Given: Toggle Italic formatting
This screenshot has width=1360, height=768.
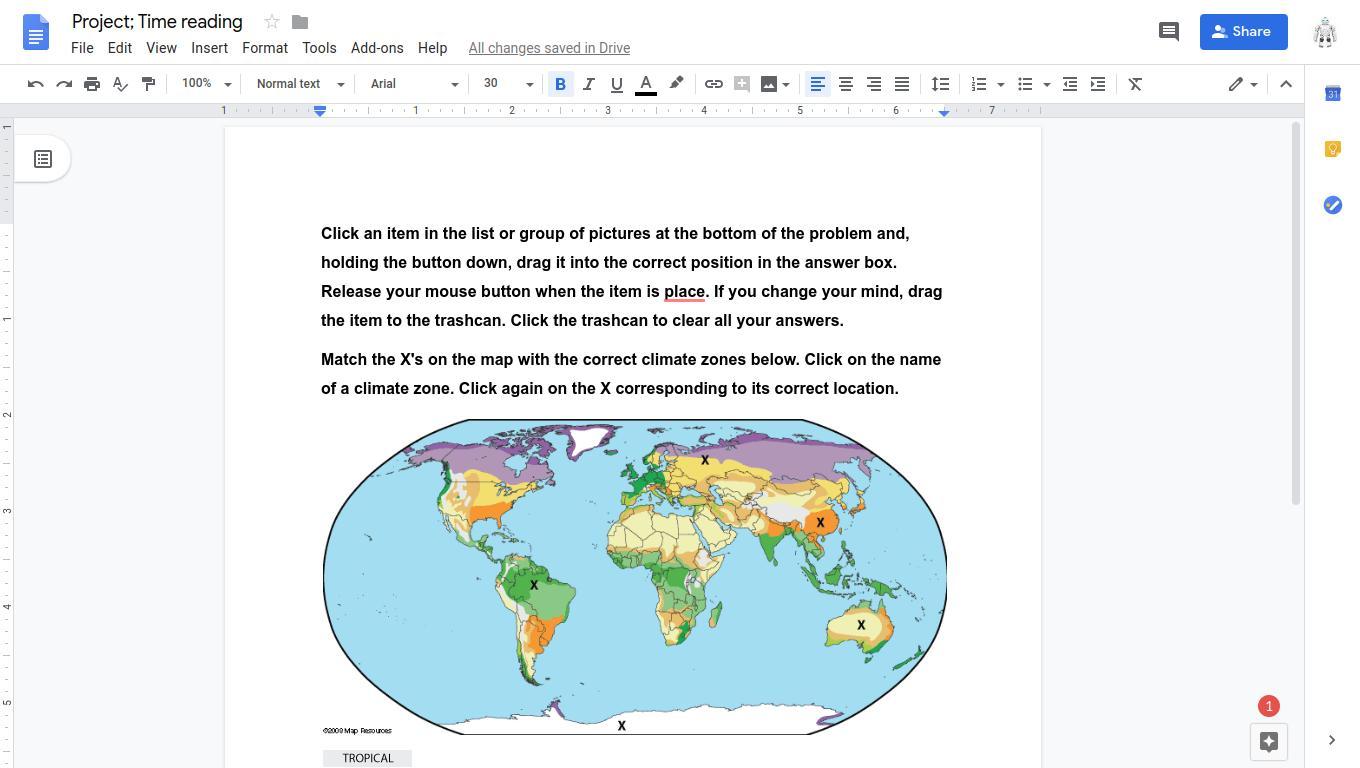Looking at the screenshot, I should (x=588, y=84).
